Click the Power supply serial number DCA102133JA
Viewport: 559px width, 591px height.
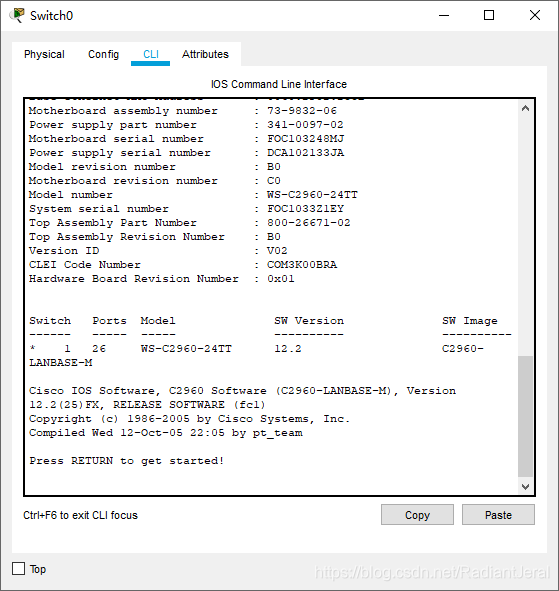pos(305,153)
